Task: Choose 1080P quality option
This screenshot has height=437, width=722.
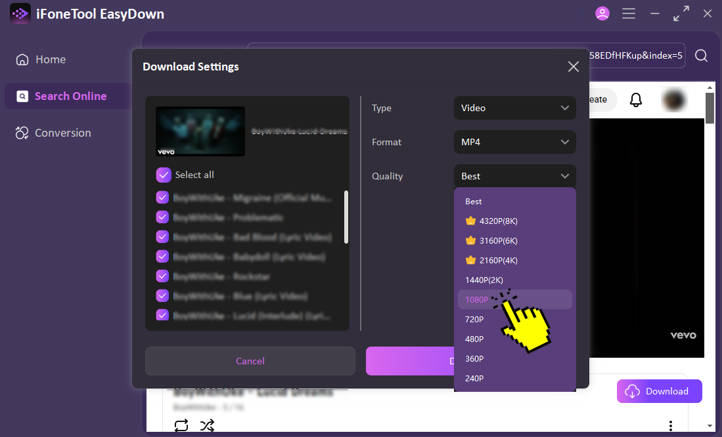Action: [515, 300]
